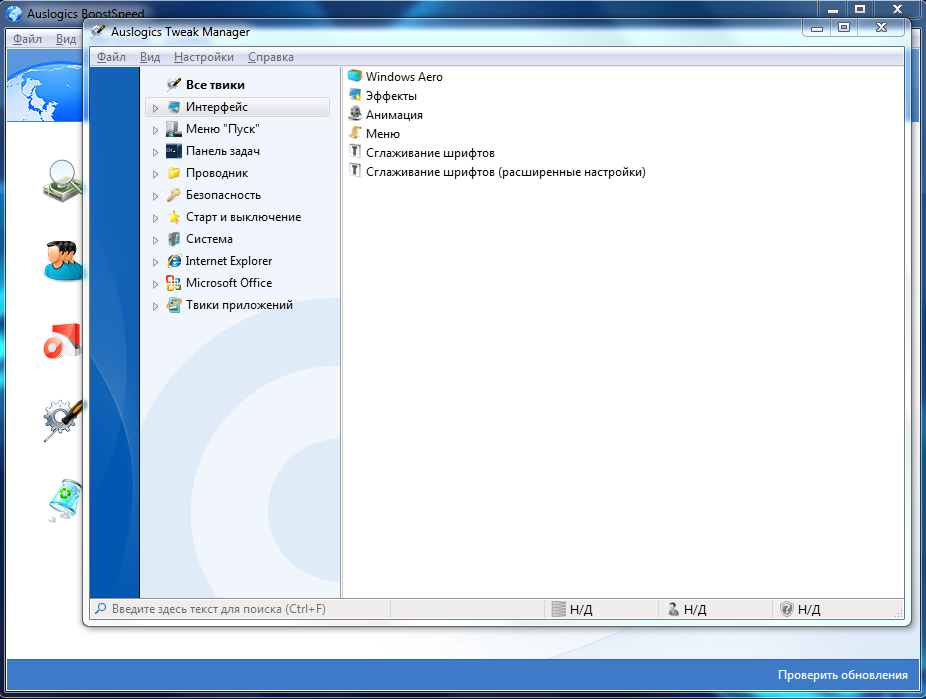Click the Безопасность key icon

point(174,195)
